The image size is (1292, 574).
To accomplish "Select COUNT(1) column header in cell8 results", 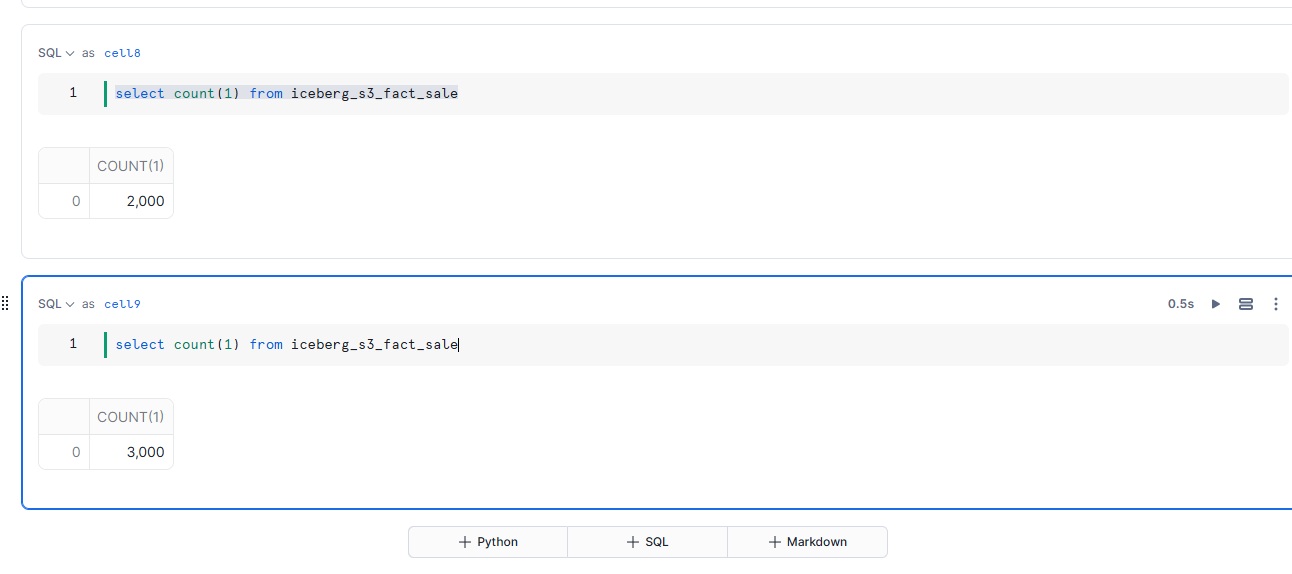I will [x=131, y=166].
